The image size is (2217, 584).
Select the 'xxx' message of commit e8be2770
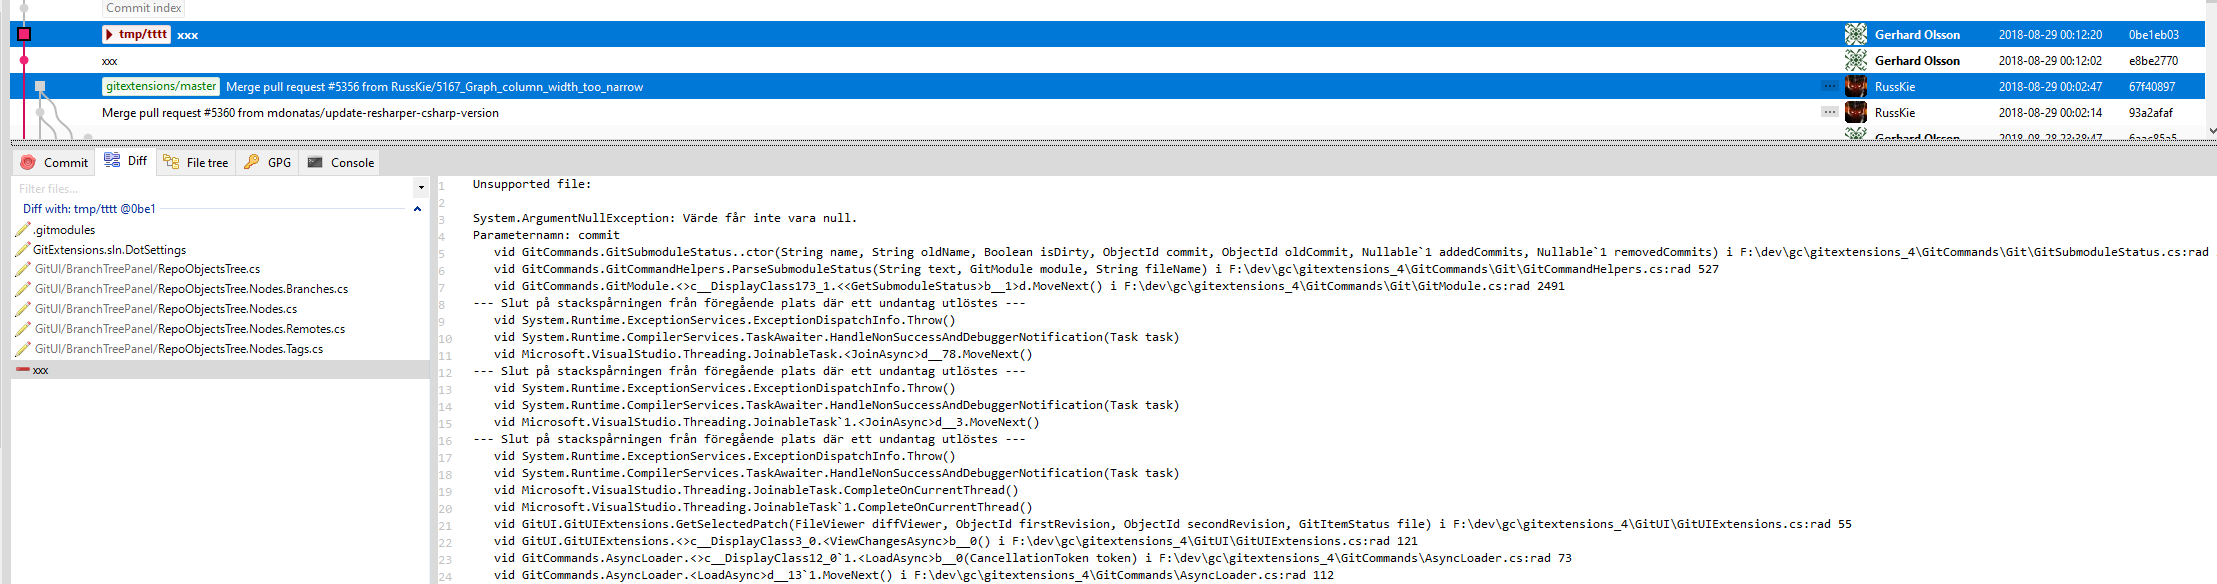(109, 61)
